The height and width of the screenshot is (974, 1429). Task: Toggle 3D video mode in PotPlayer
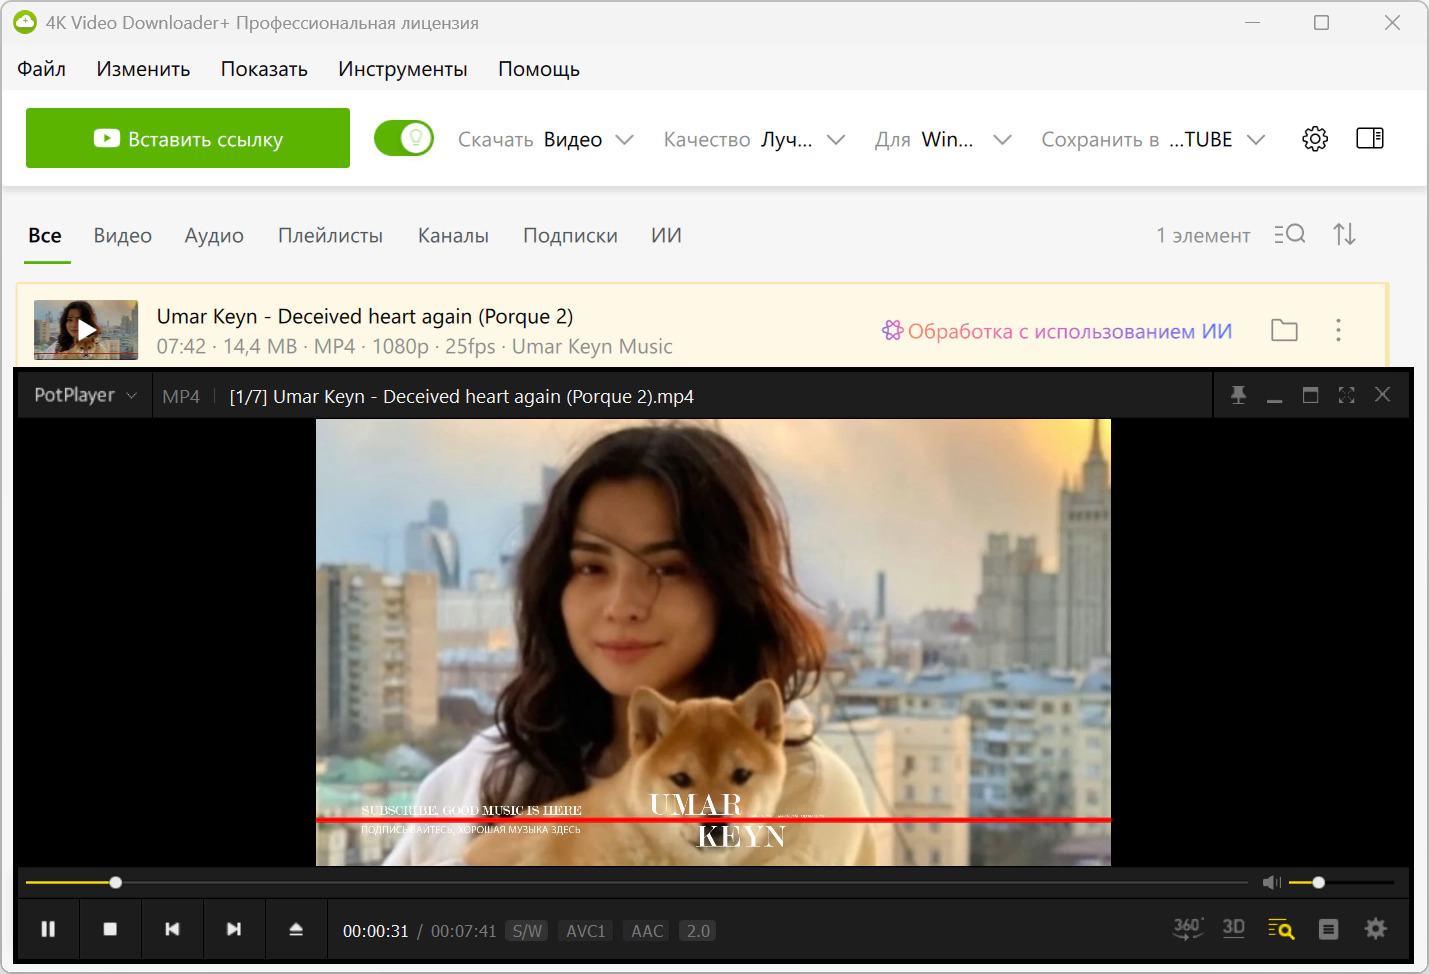(x=1234, y=929)
